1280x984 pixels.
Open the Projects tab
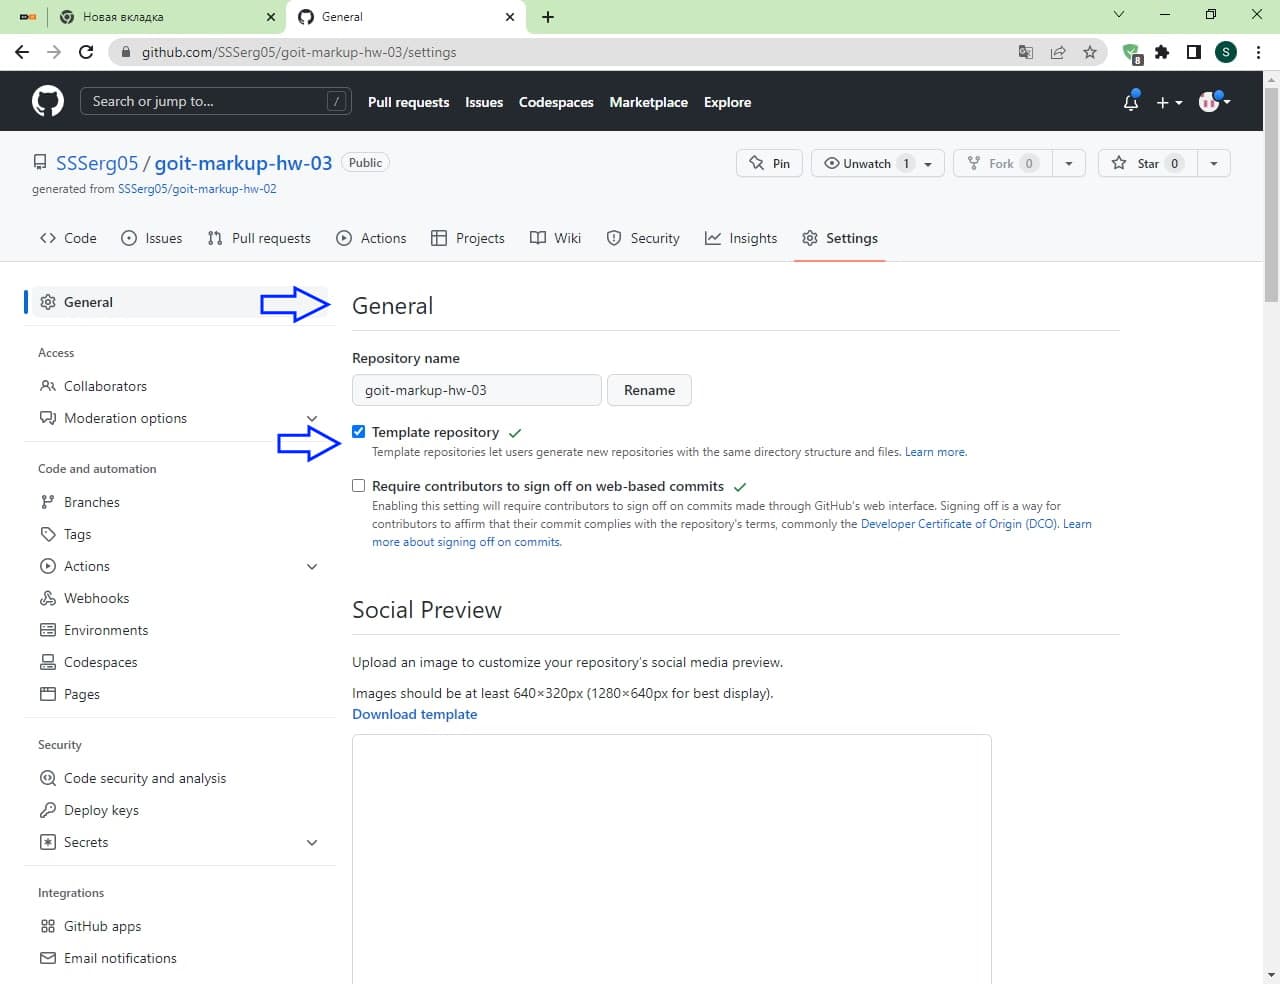pos(467,238)
